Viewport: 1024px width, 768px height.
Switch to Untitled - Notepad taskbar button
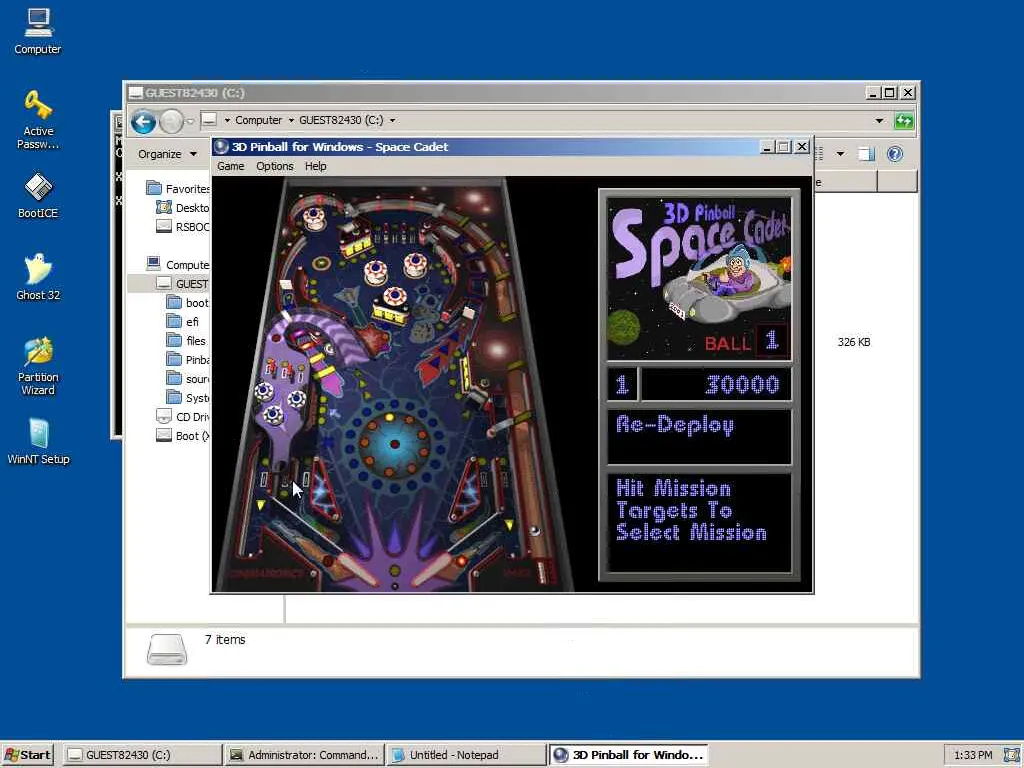466,755
